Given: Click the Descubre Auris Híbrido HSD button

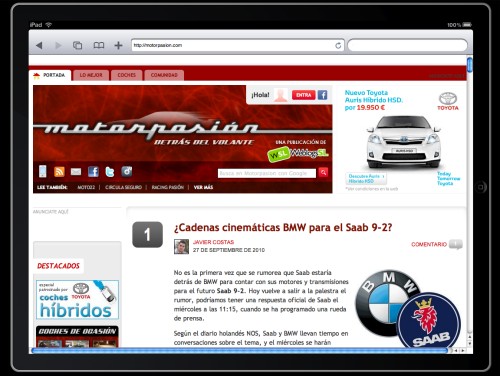Looking at the screenshot, I should pos(366,179).
